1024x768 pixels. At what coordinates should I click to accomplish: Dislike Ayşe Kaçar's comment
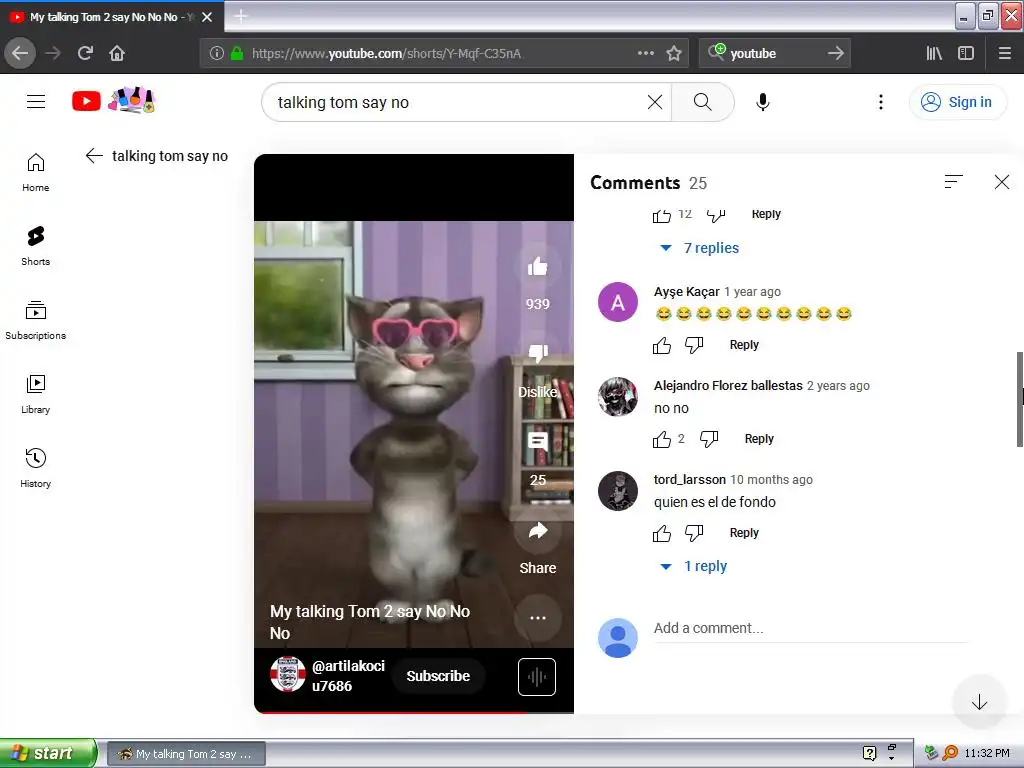tap(694, 345)
